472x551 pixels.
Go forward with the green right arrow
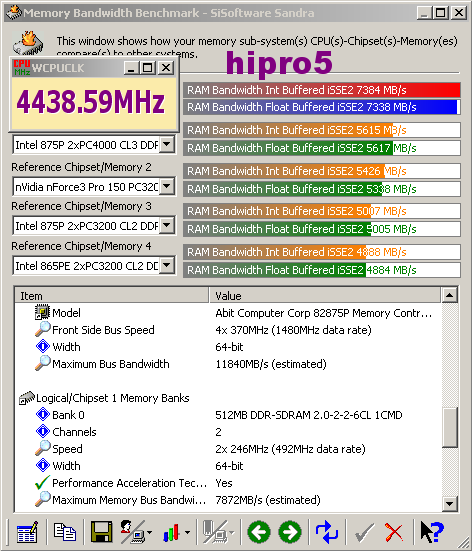[290, 532]
